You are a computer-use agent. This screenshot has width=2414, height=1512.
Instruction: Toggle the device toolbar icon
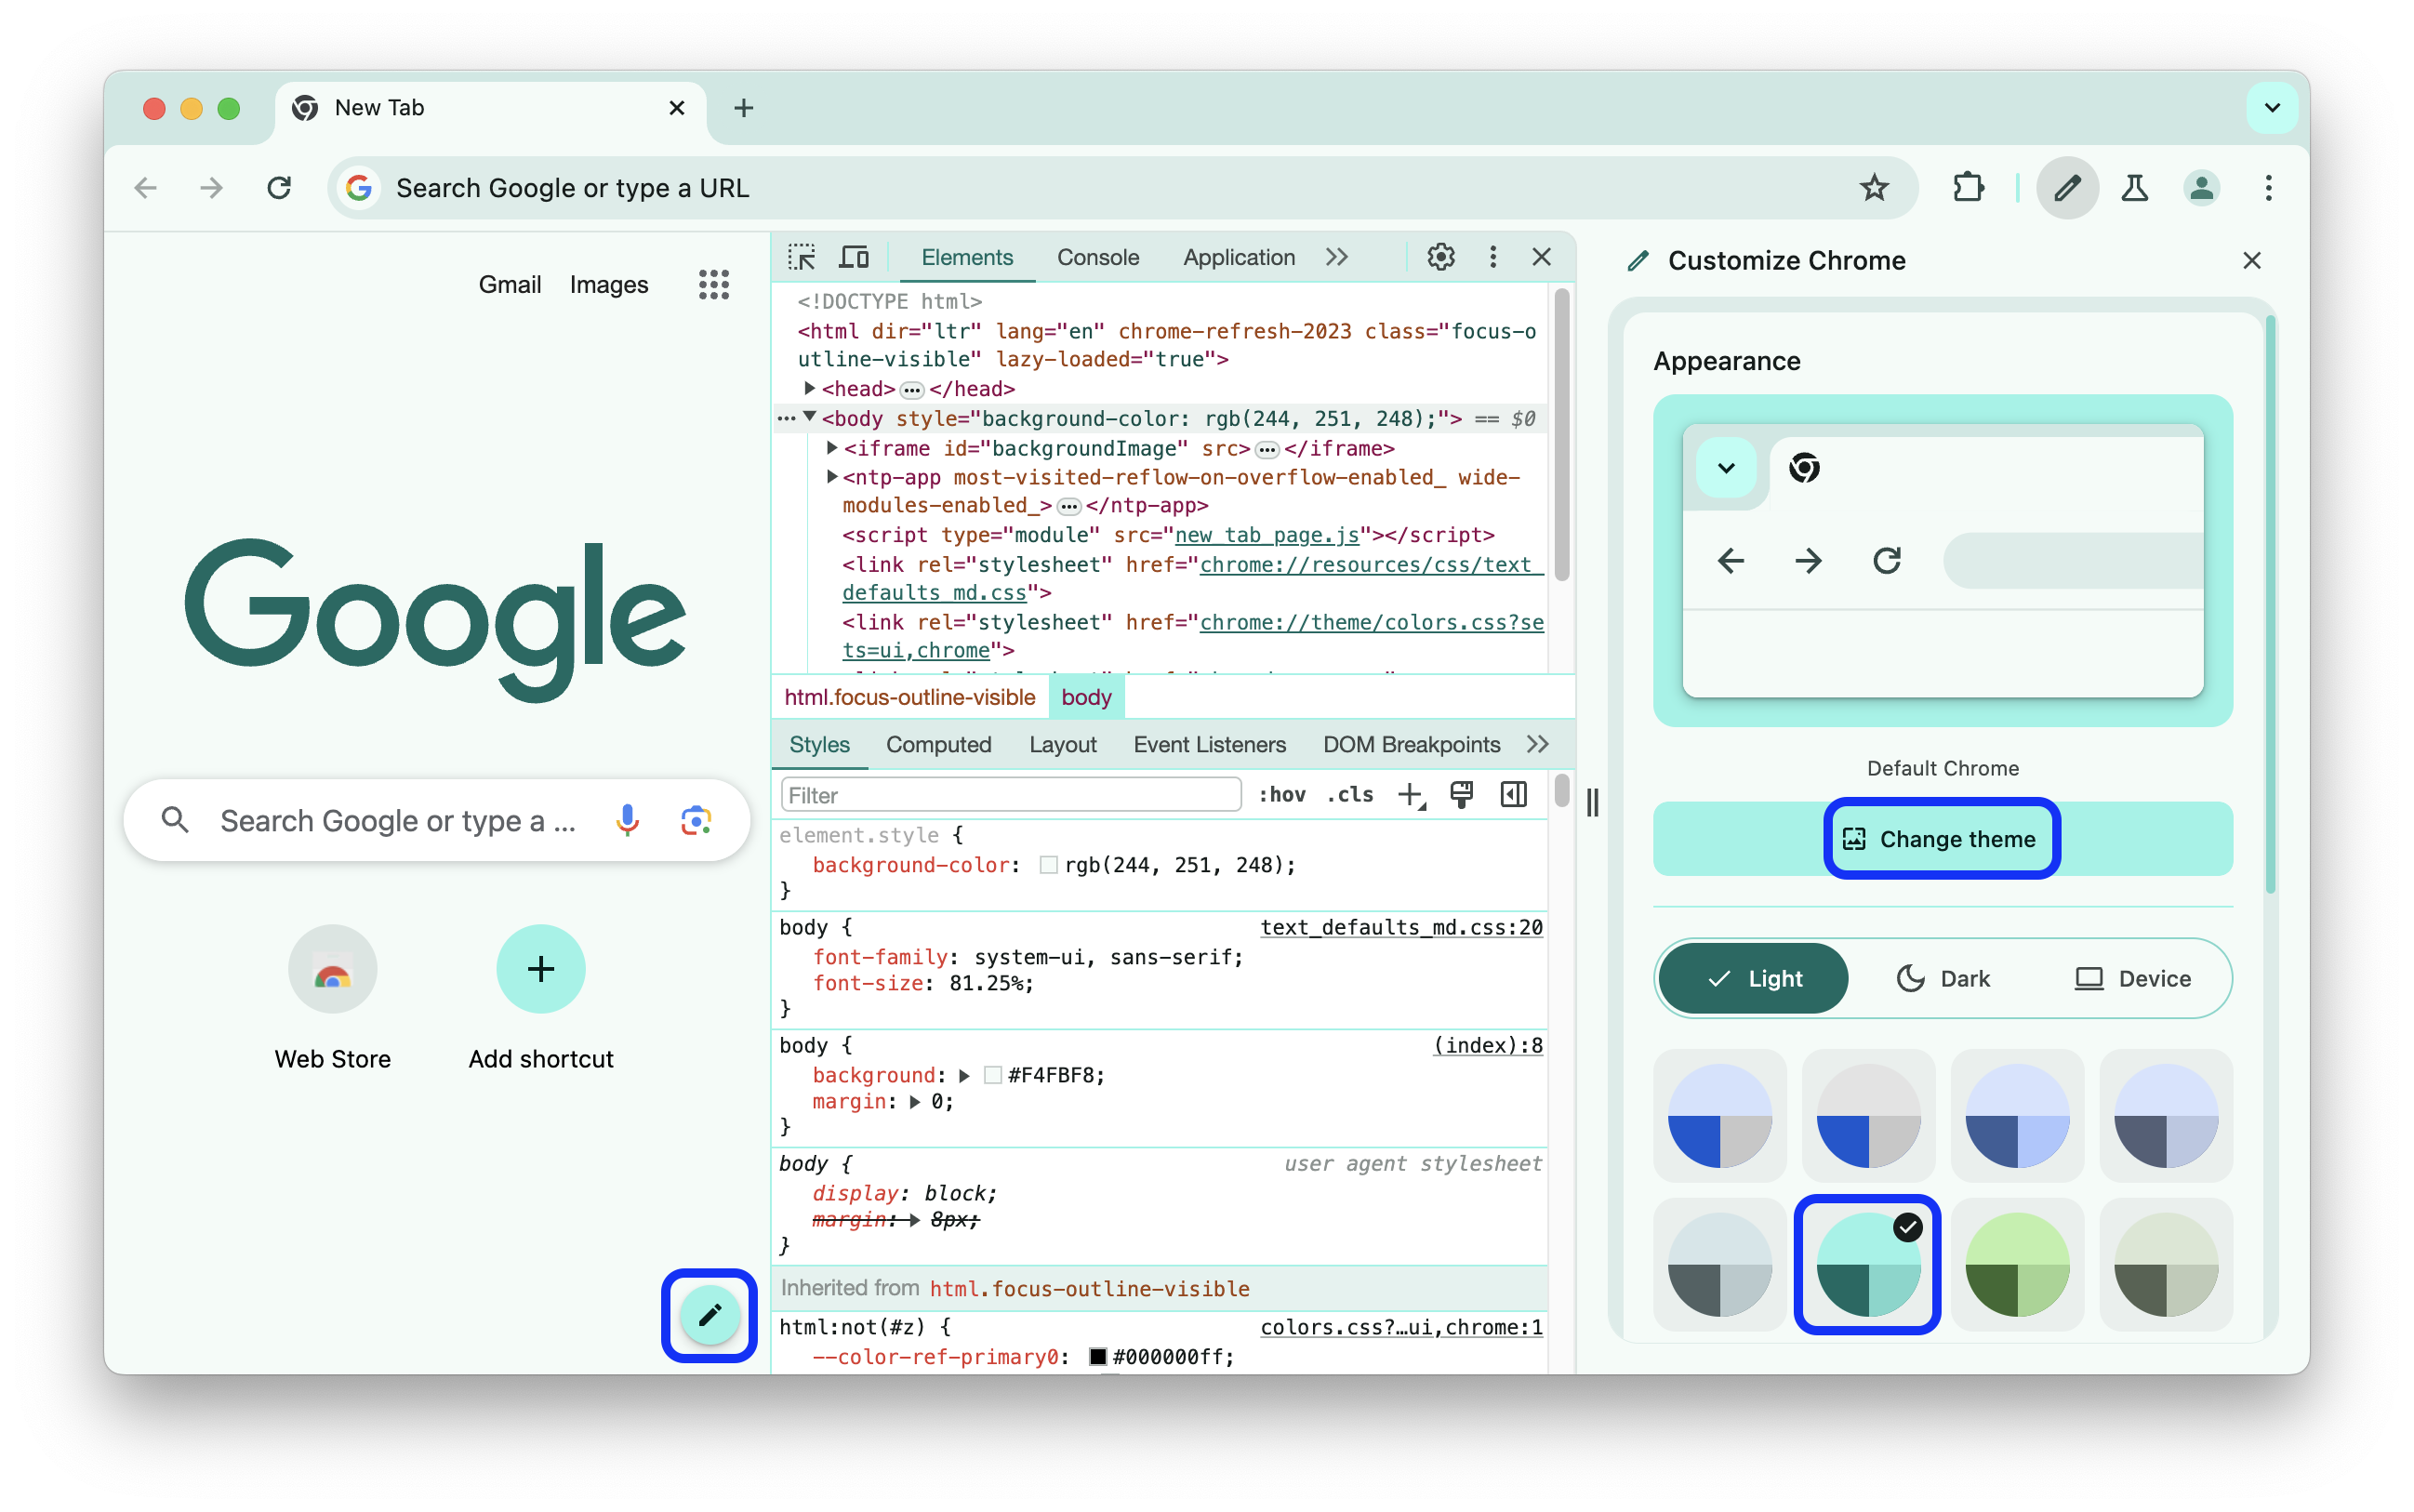point(854,258)
